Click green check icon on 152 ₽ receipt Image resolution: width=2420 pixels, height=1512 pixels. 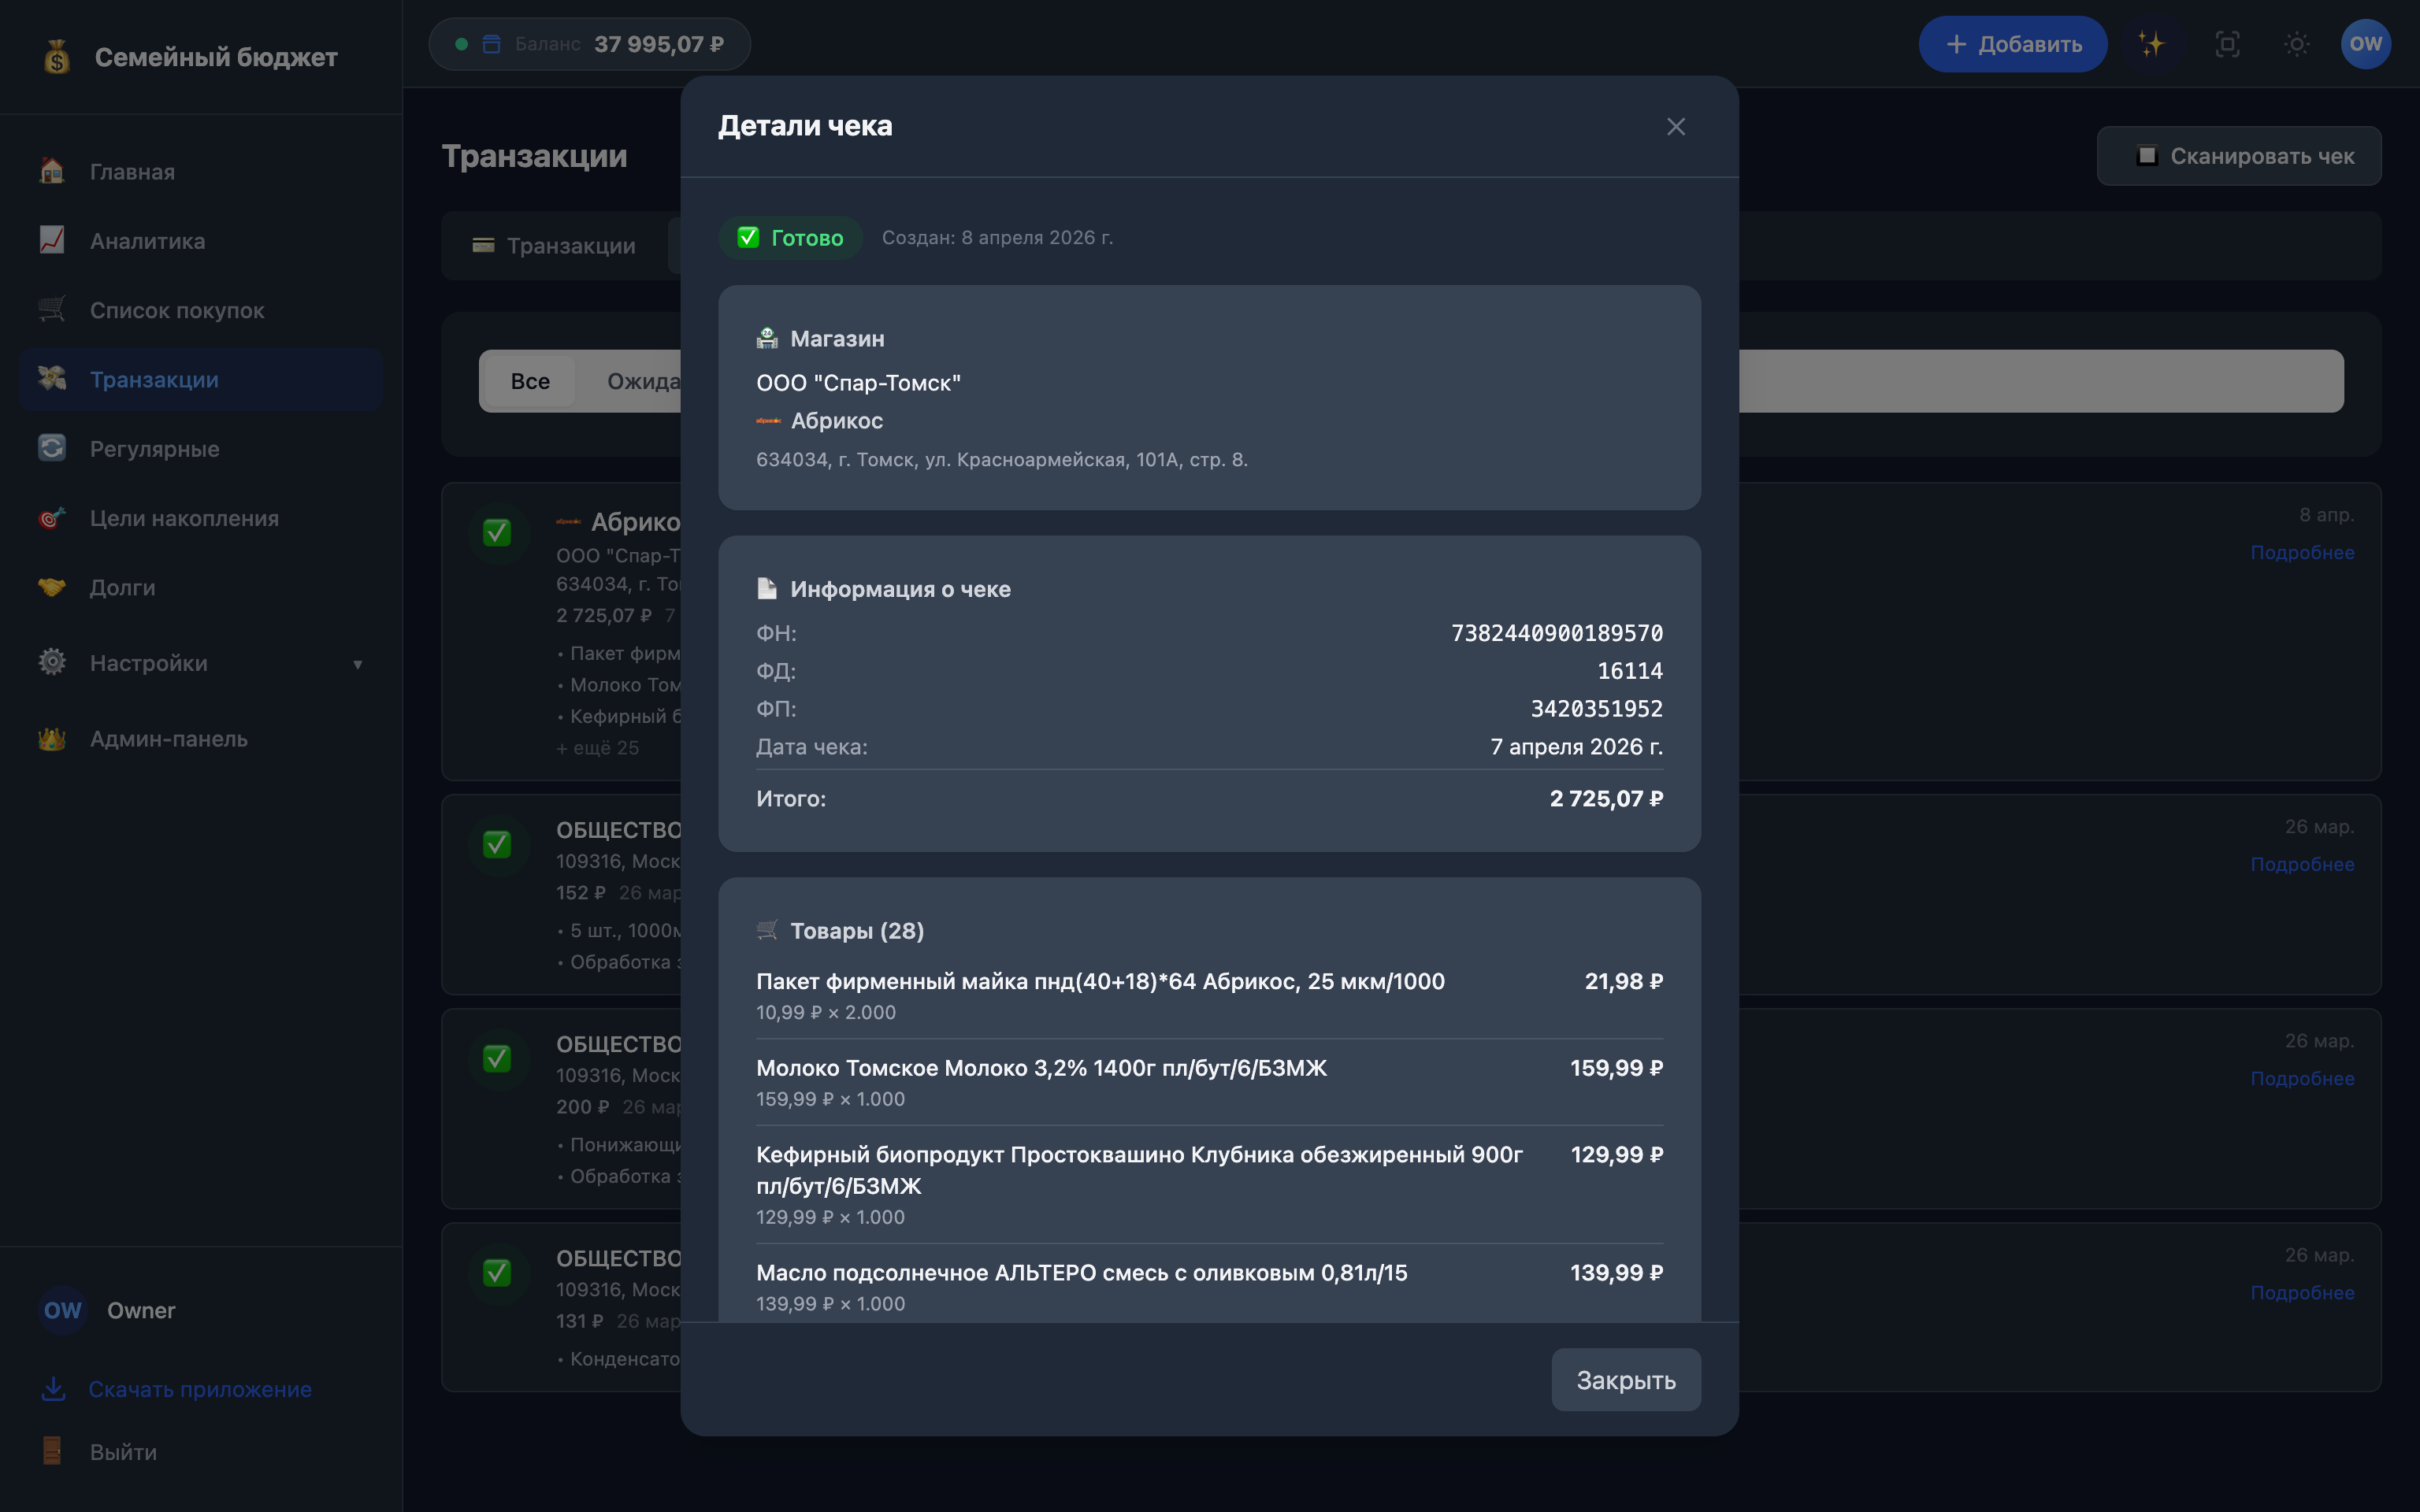(497, 844)
